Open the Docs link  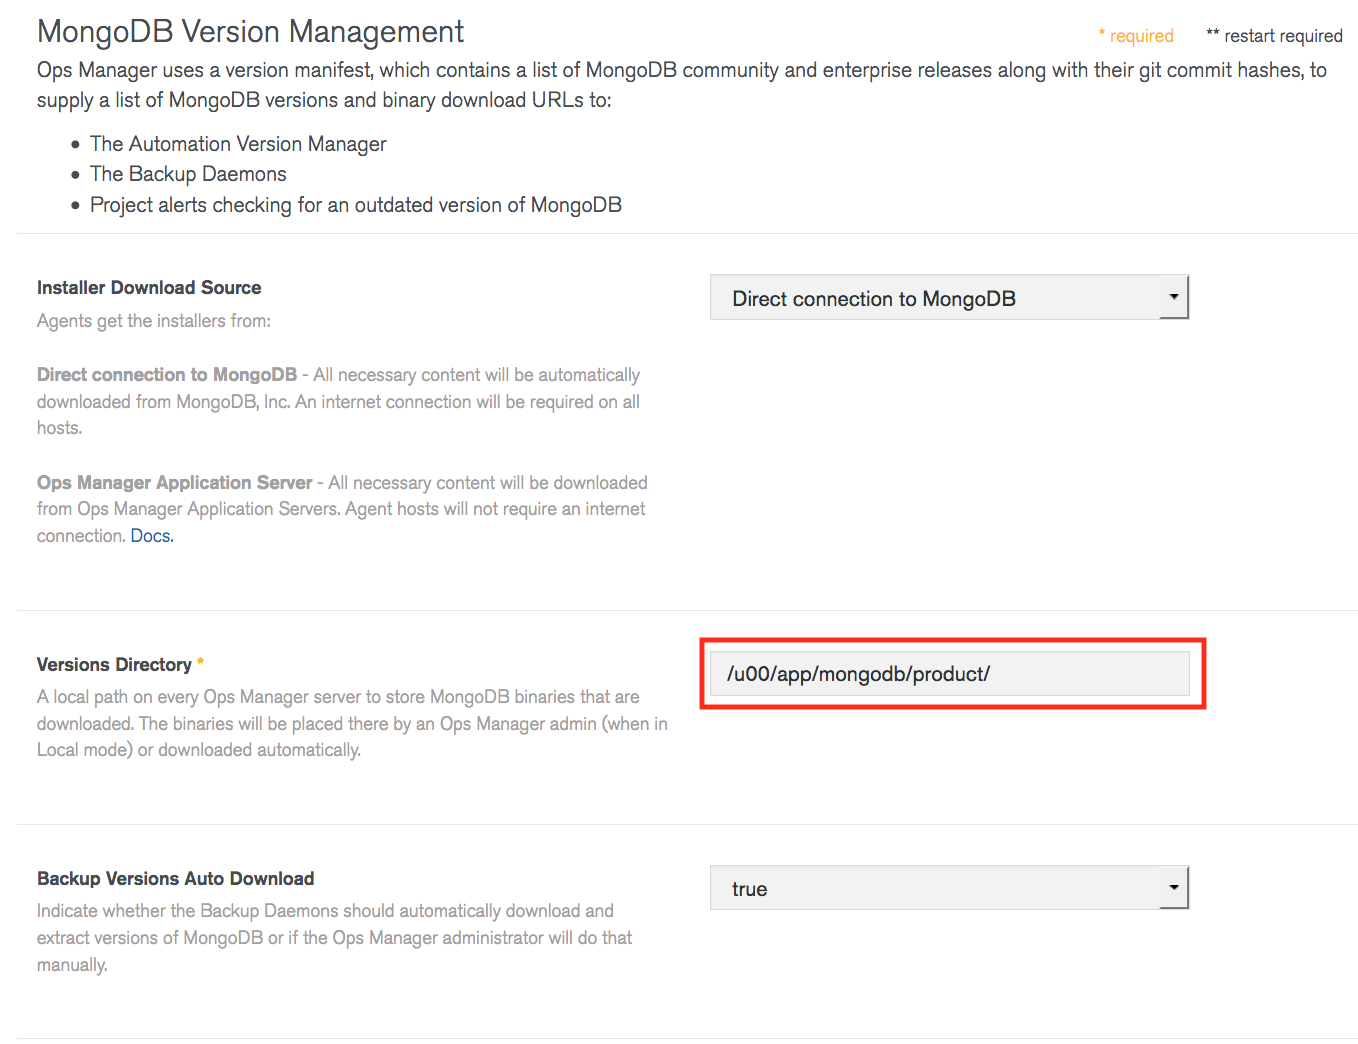[152, 536]
